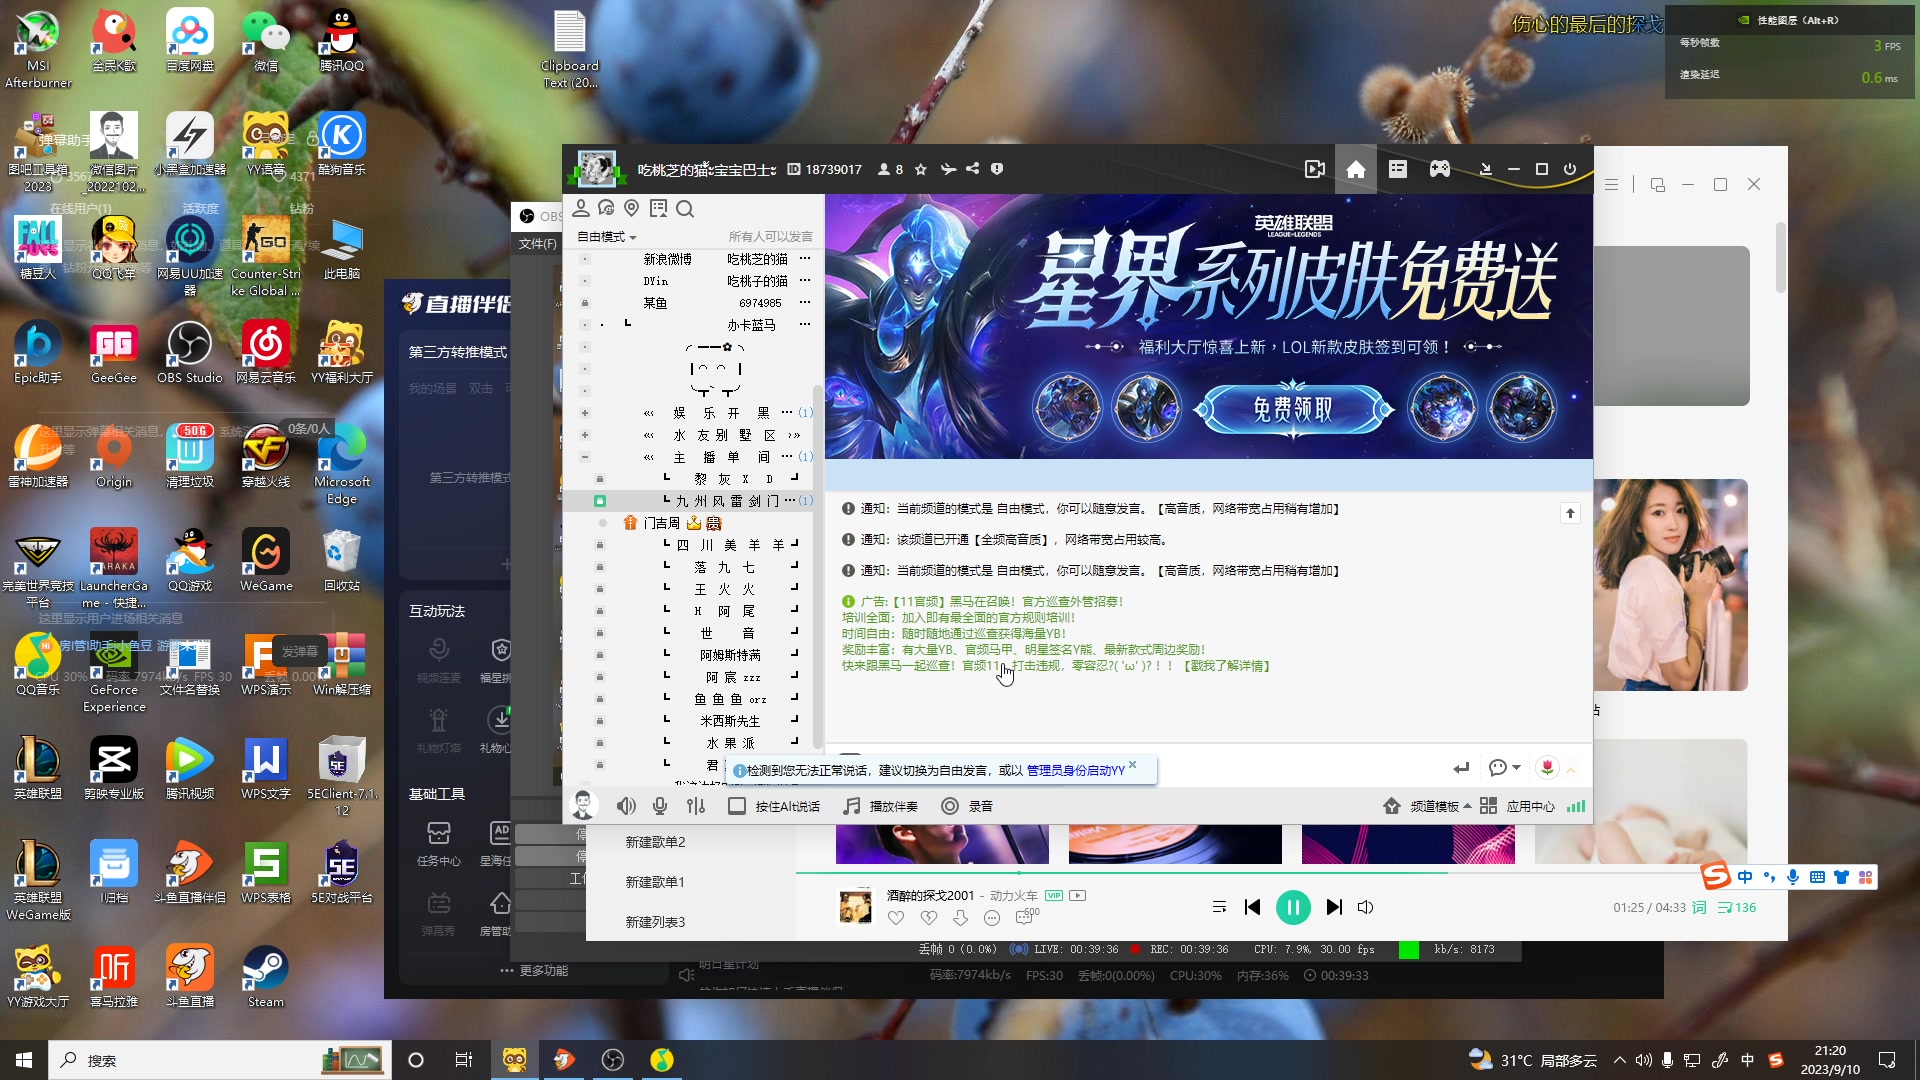Open the channel notice board icon
Image resolution: width=1920 pixels, height=1080 pixels.
pyautogui.click(x=658, y=208)
